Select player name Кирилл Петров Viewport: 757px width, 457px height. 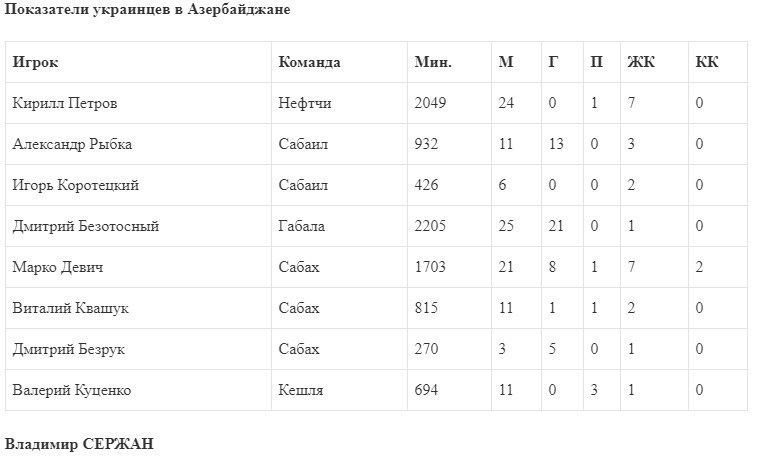tap(62, 103)
